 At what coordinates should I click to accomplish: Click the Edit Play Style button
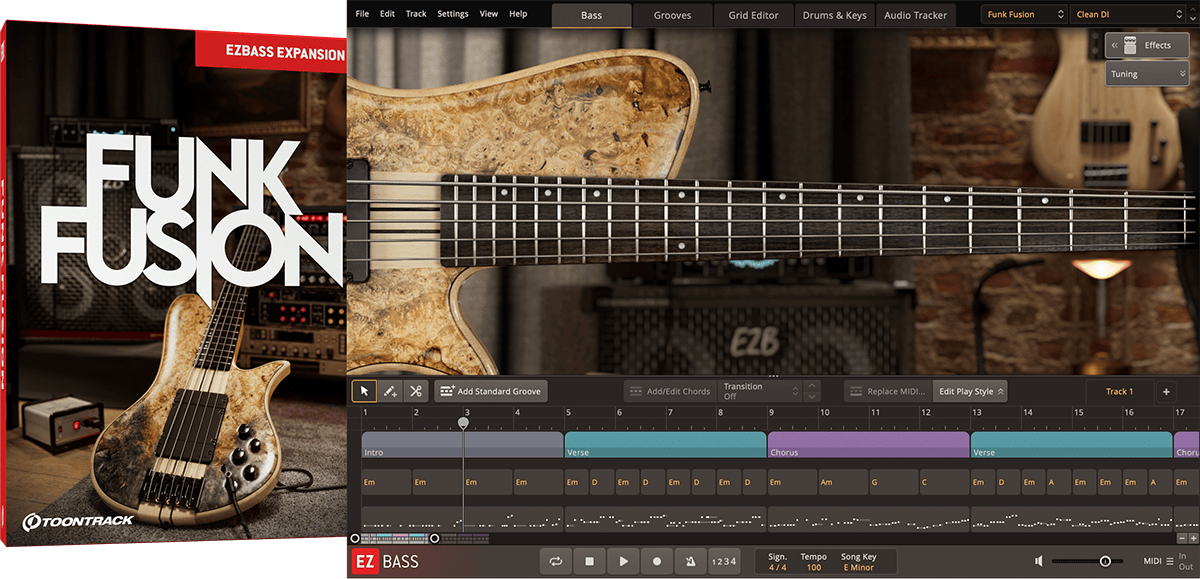click(969, 391)
